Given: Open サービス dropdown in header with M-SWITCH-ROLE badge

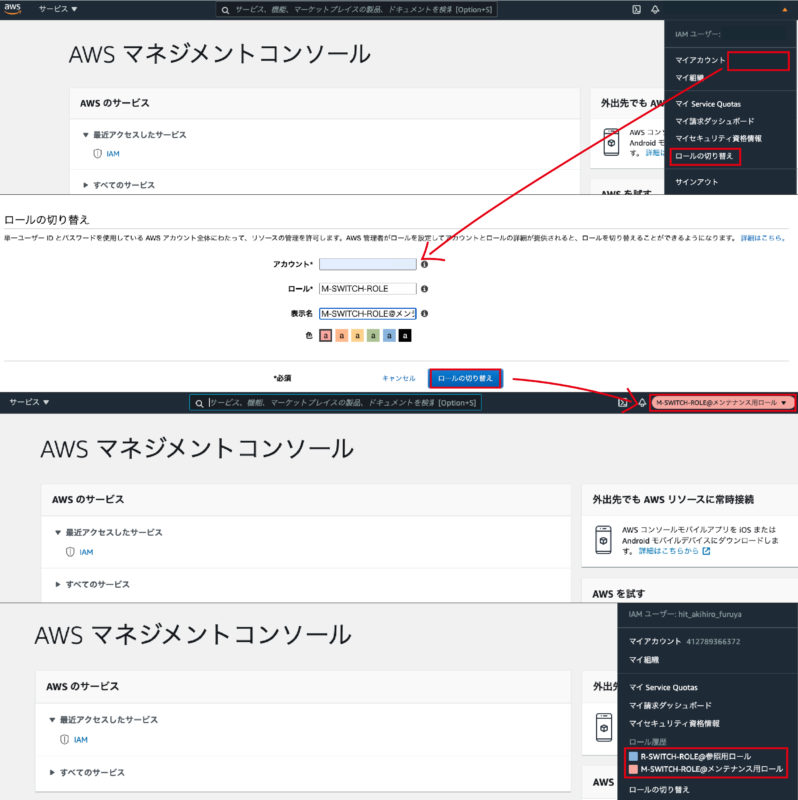Looking at the screenshot, I should tap(29, 402).
